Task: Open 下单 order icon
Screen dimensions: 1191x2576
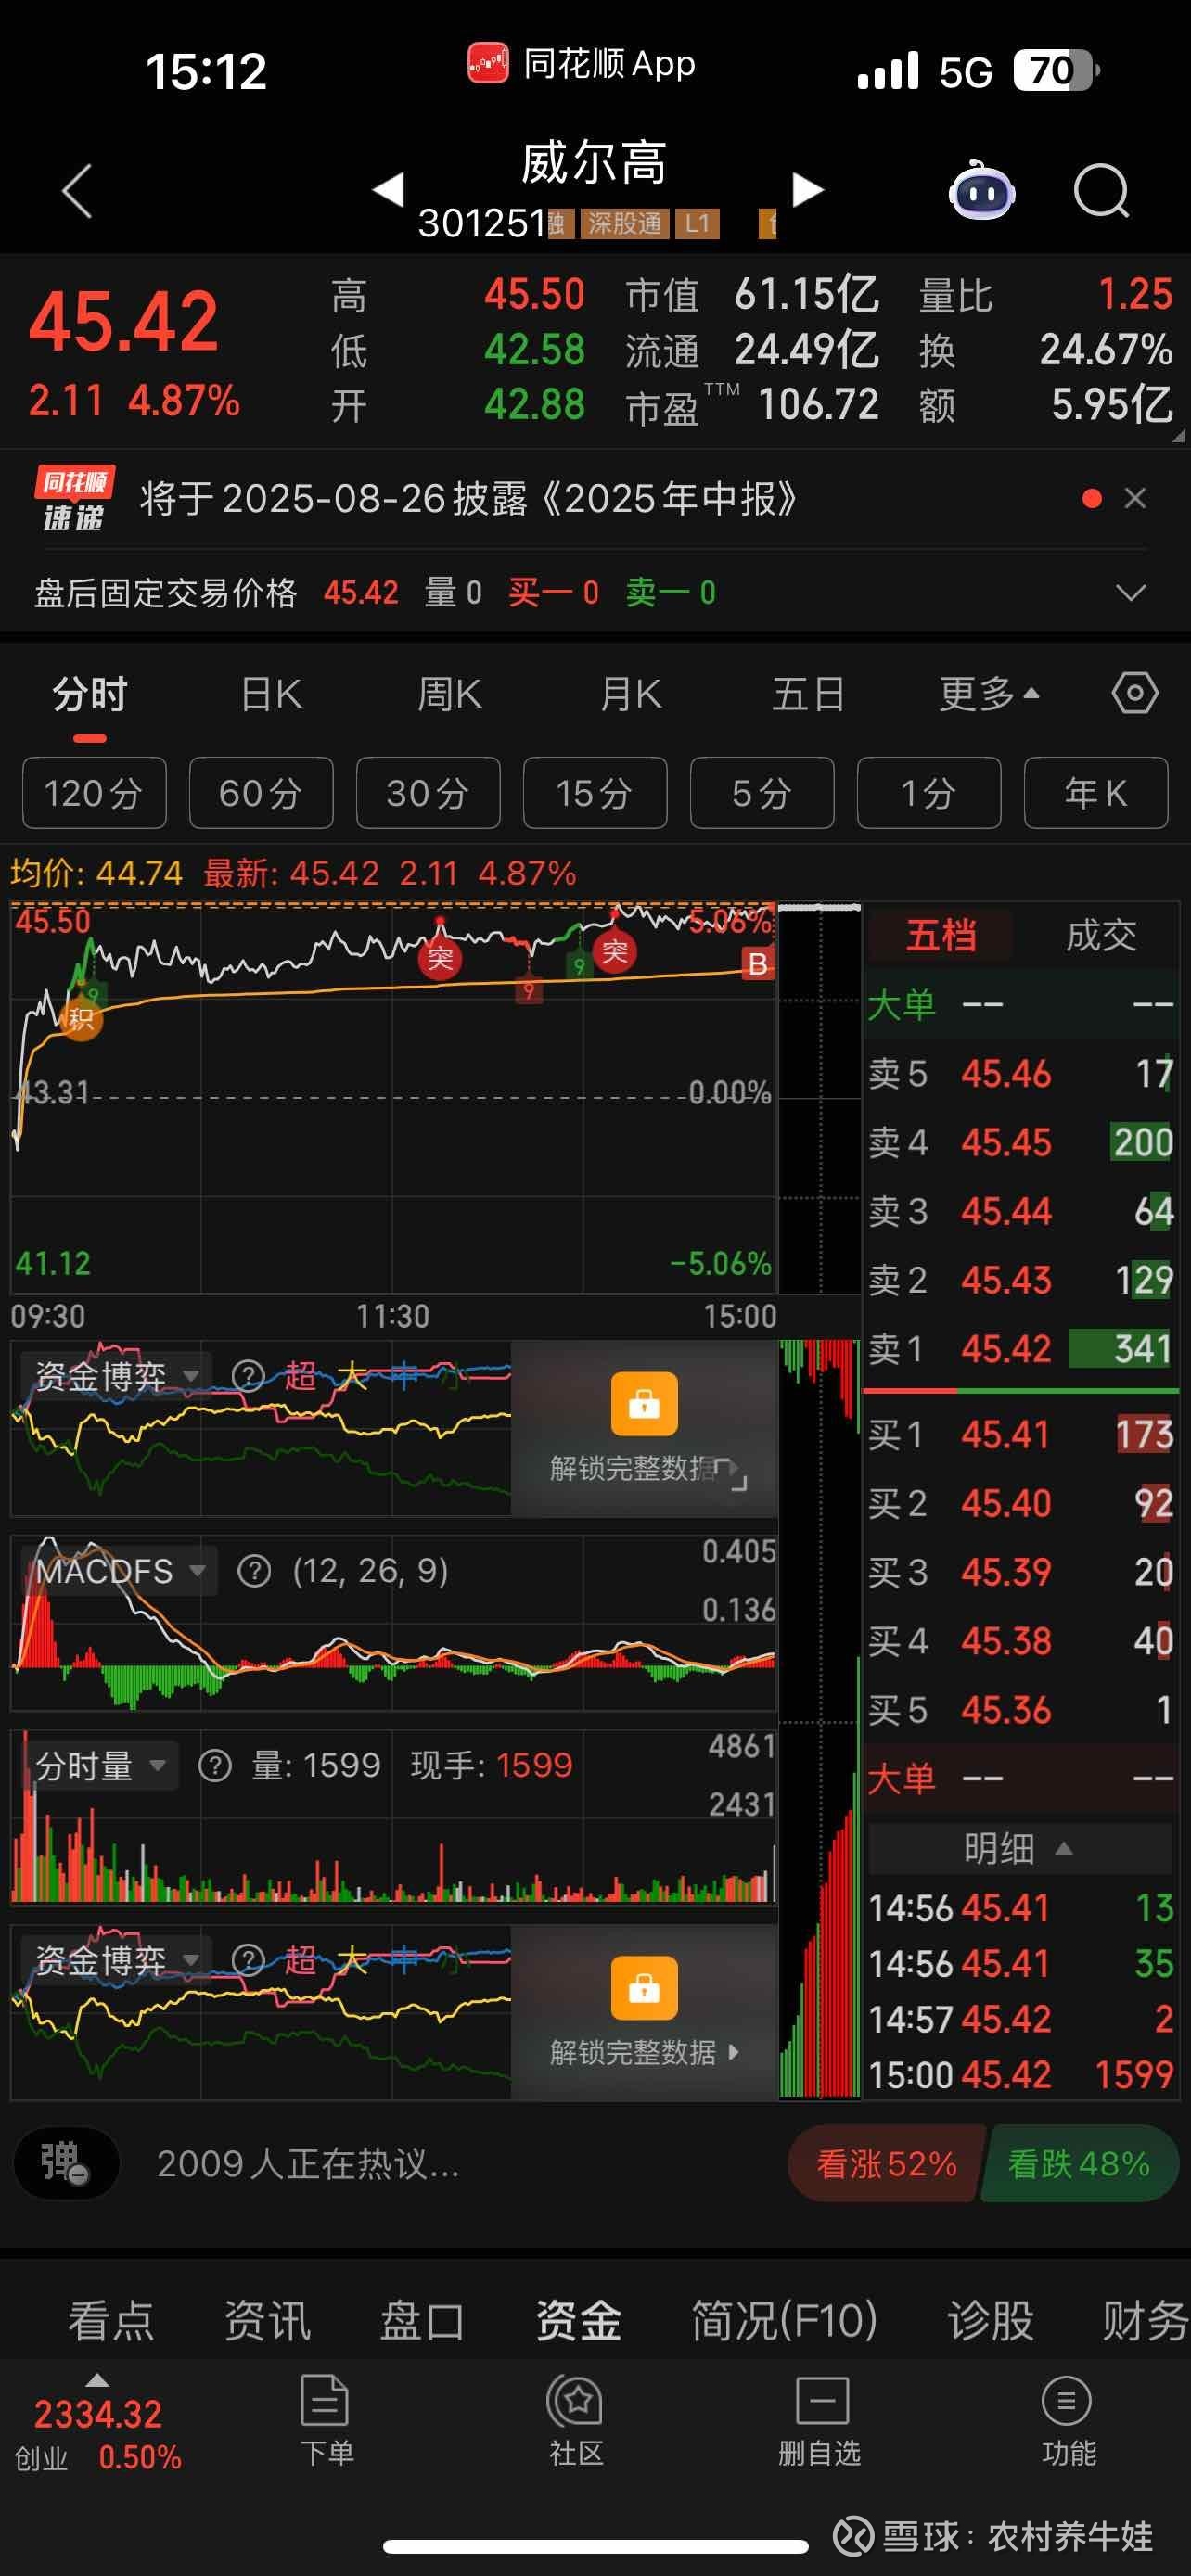Action: 325,2421
